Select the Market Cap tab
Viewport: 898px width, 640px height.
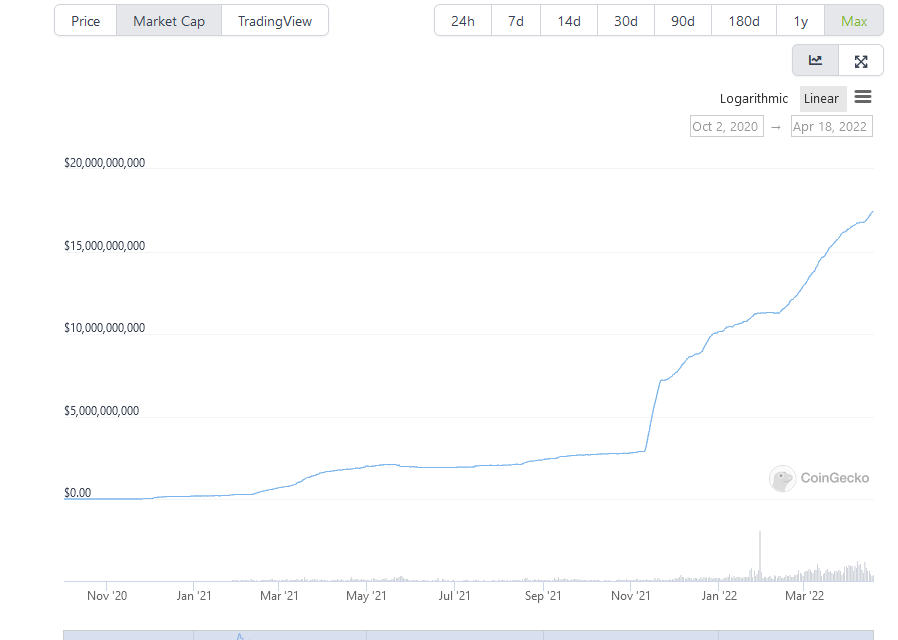click(x=169, y=21)
